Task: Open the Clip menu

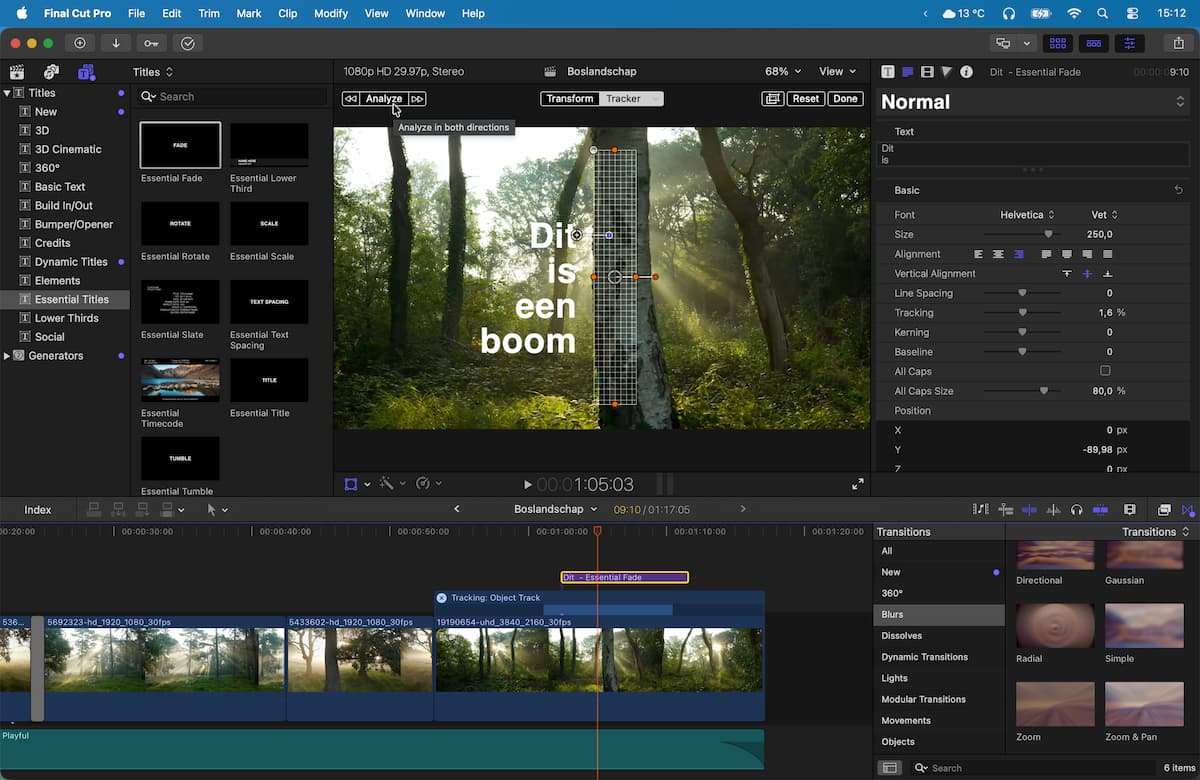Action: (287, 14)
